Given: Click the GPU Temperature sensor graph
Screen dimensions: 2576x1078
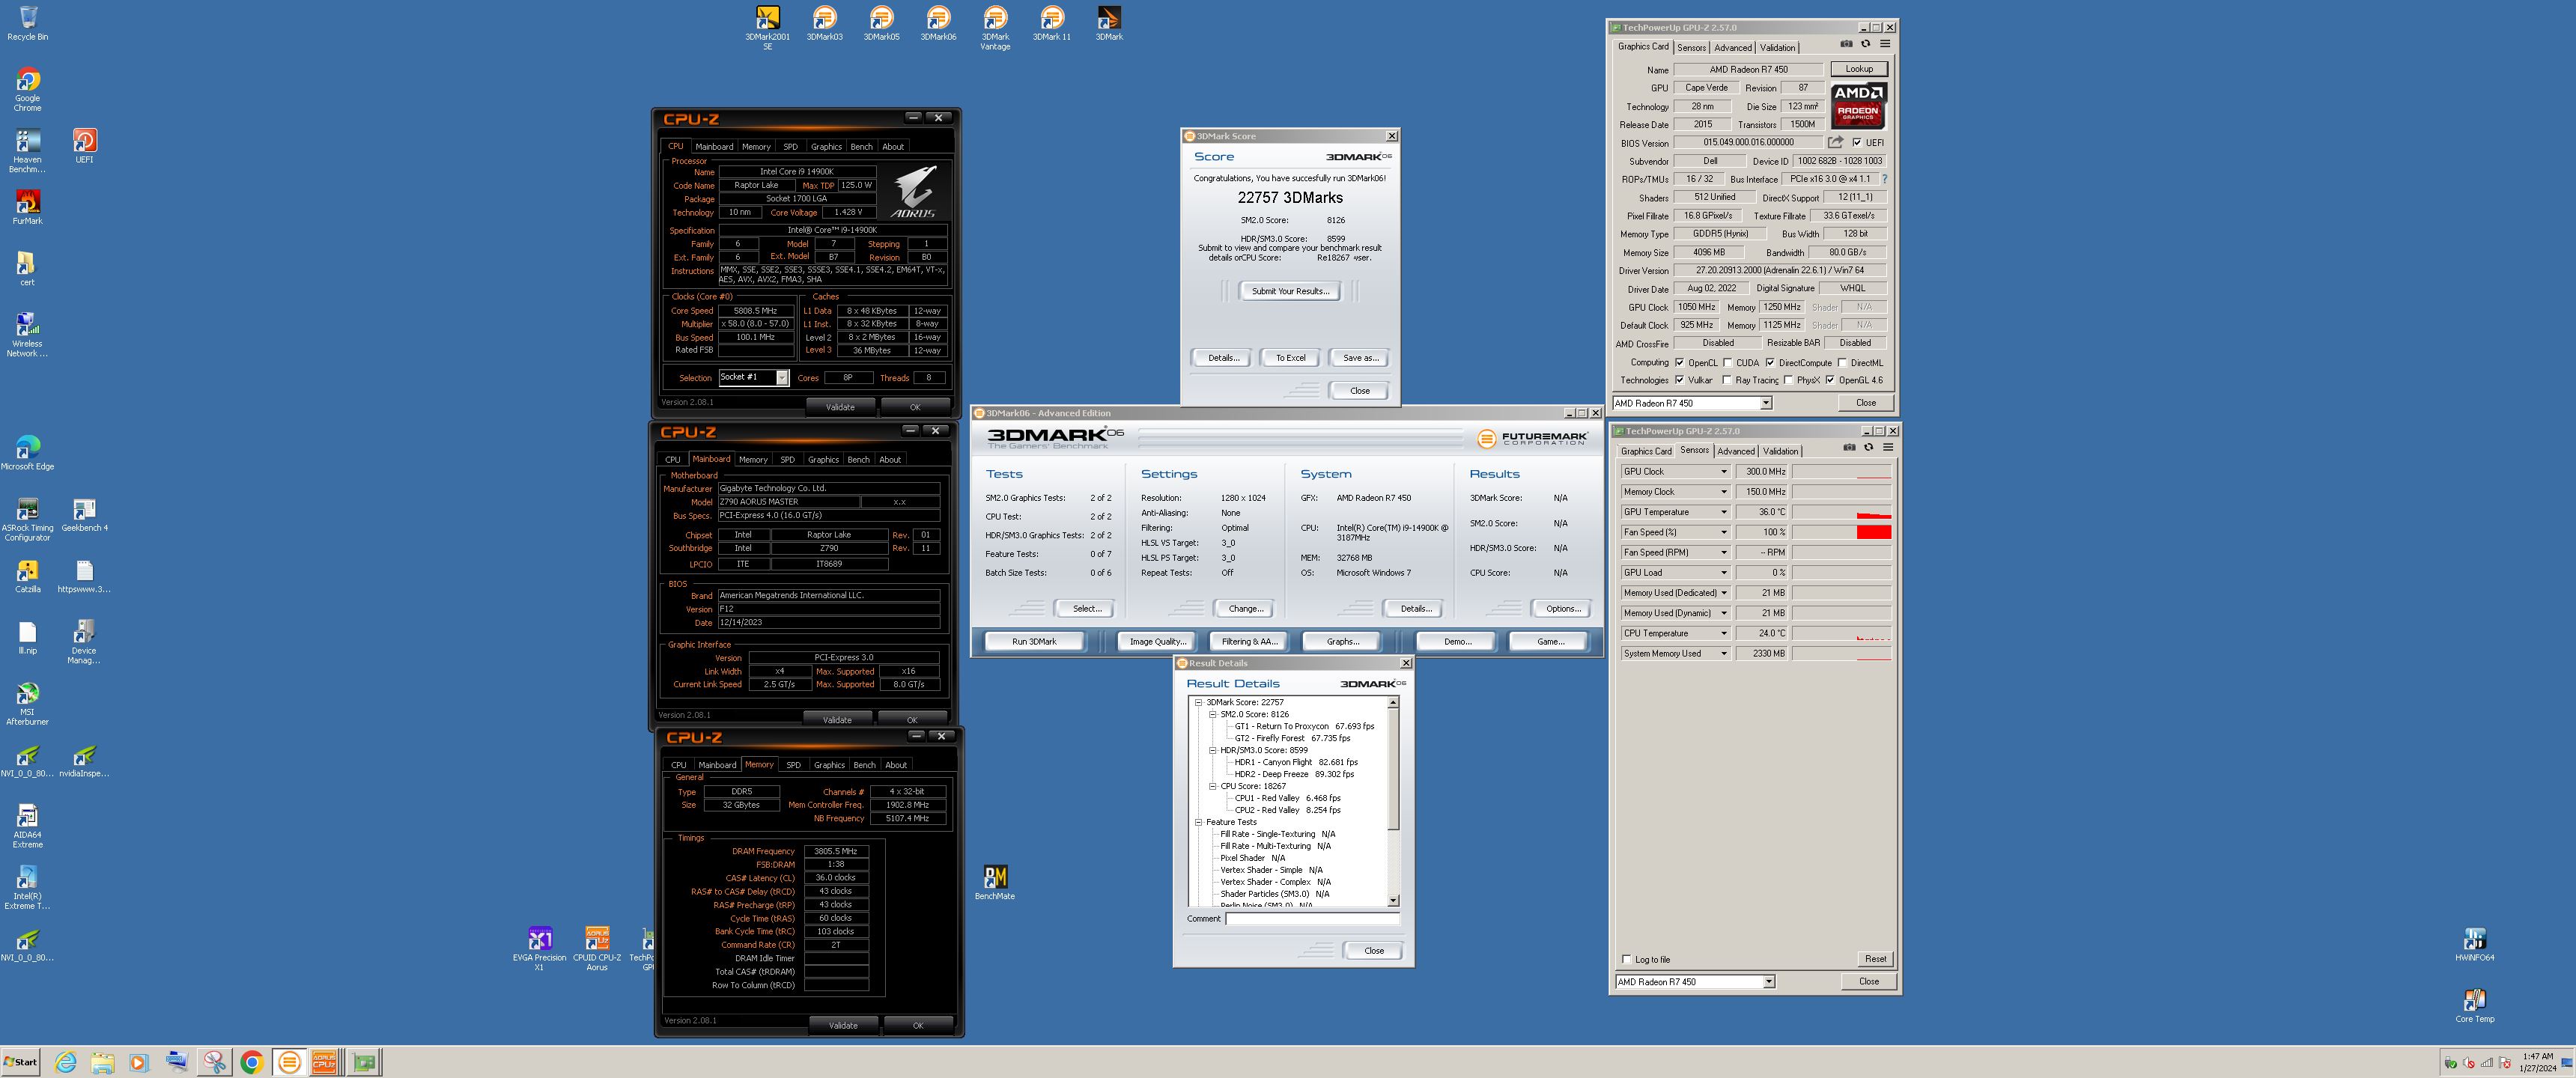Looking at the screenshot, I should point(1841,512).
